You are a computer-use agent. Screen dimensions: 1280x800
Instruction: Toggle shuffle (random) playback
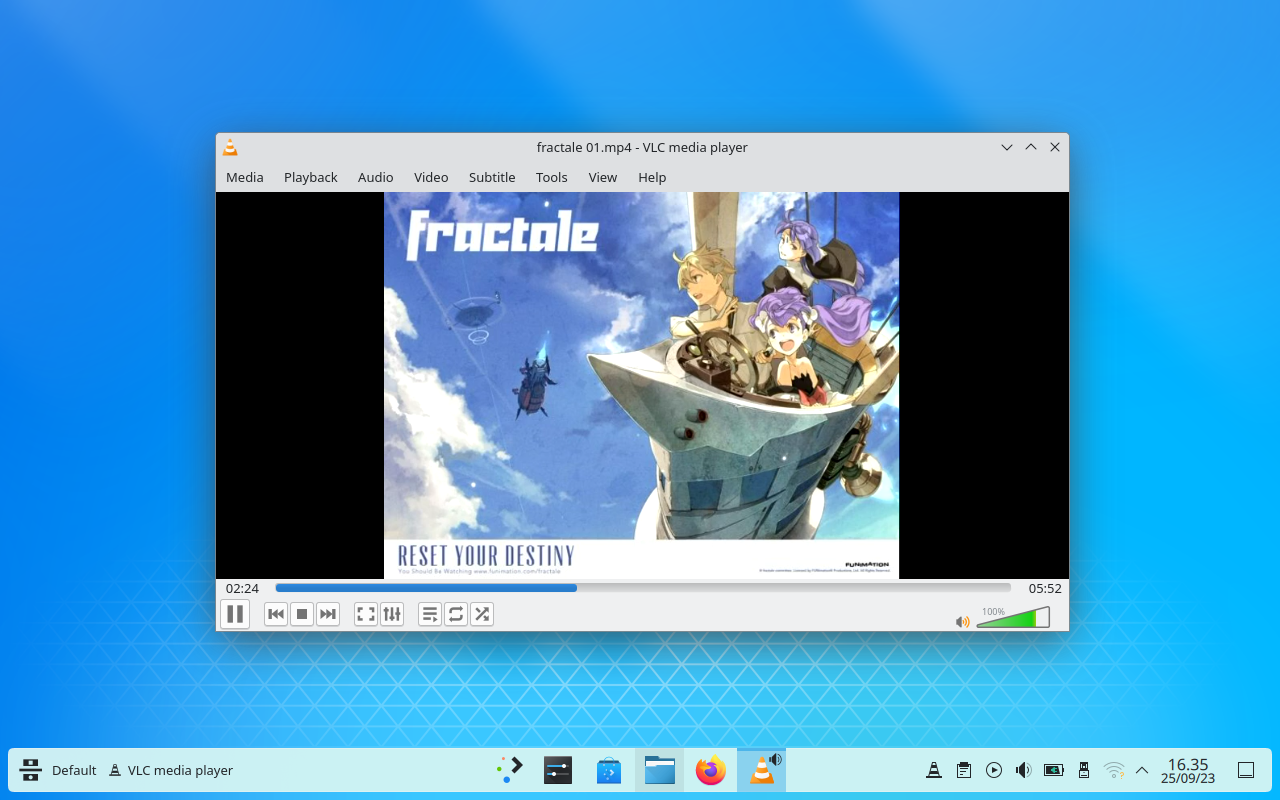[482, 614]
